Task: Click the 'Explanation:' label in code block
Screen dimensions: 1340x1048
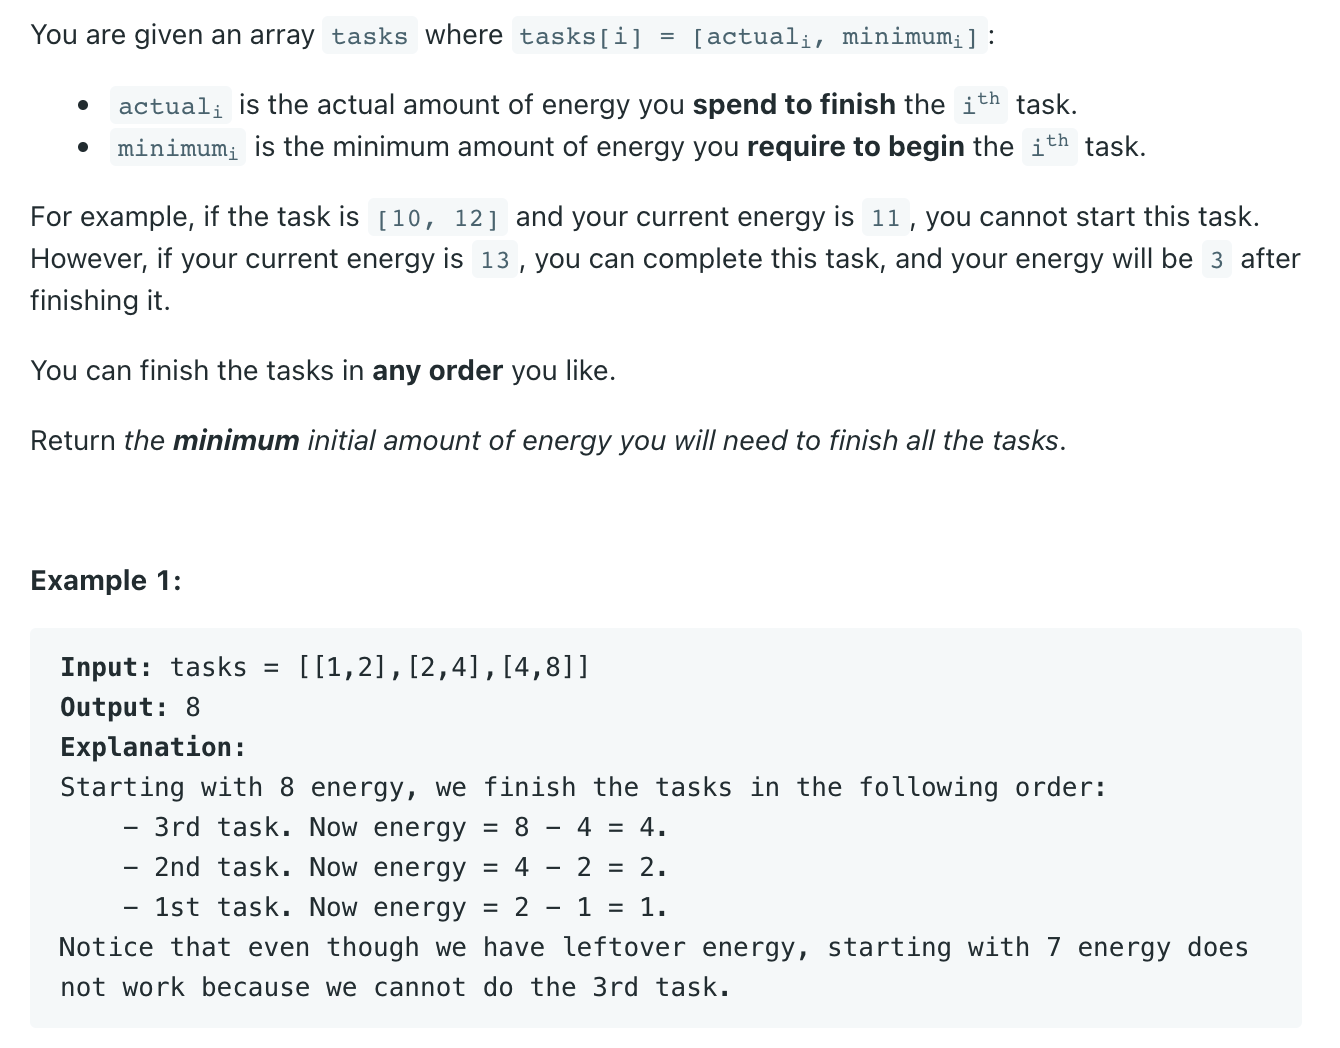Action: click(x=153, y=747)
